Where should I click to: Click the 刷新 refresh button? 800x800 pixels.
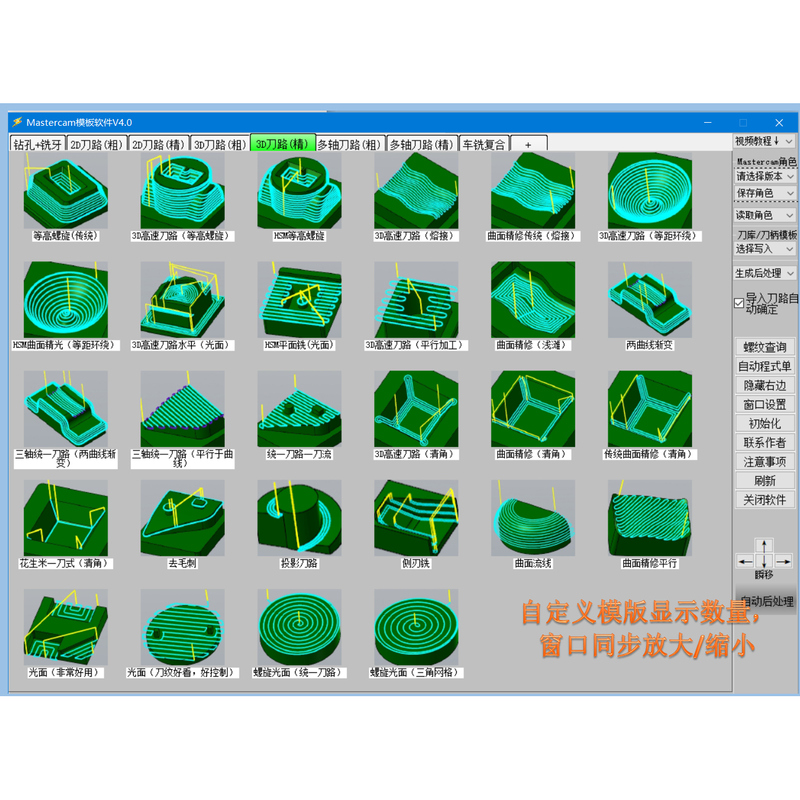[764, 481]
